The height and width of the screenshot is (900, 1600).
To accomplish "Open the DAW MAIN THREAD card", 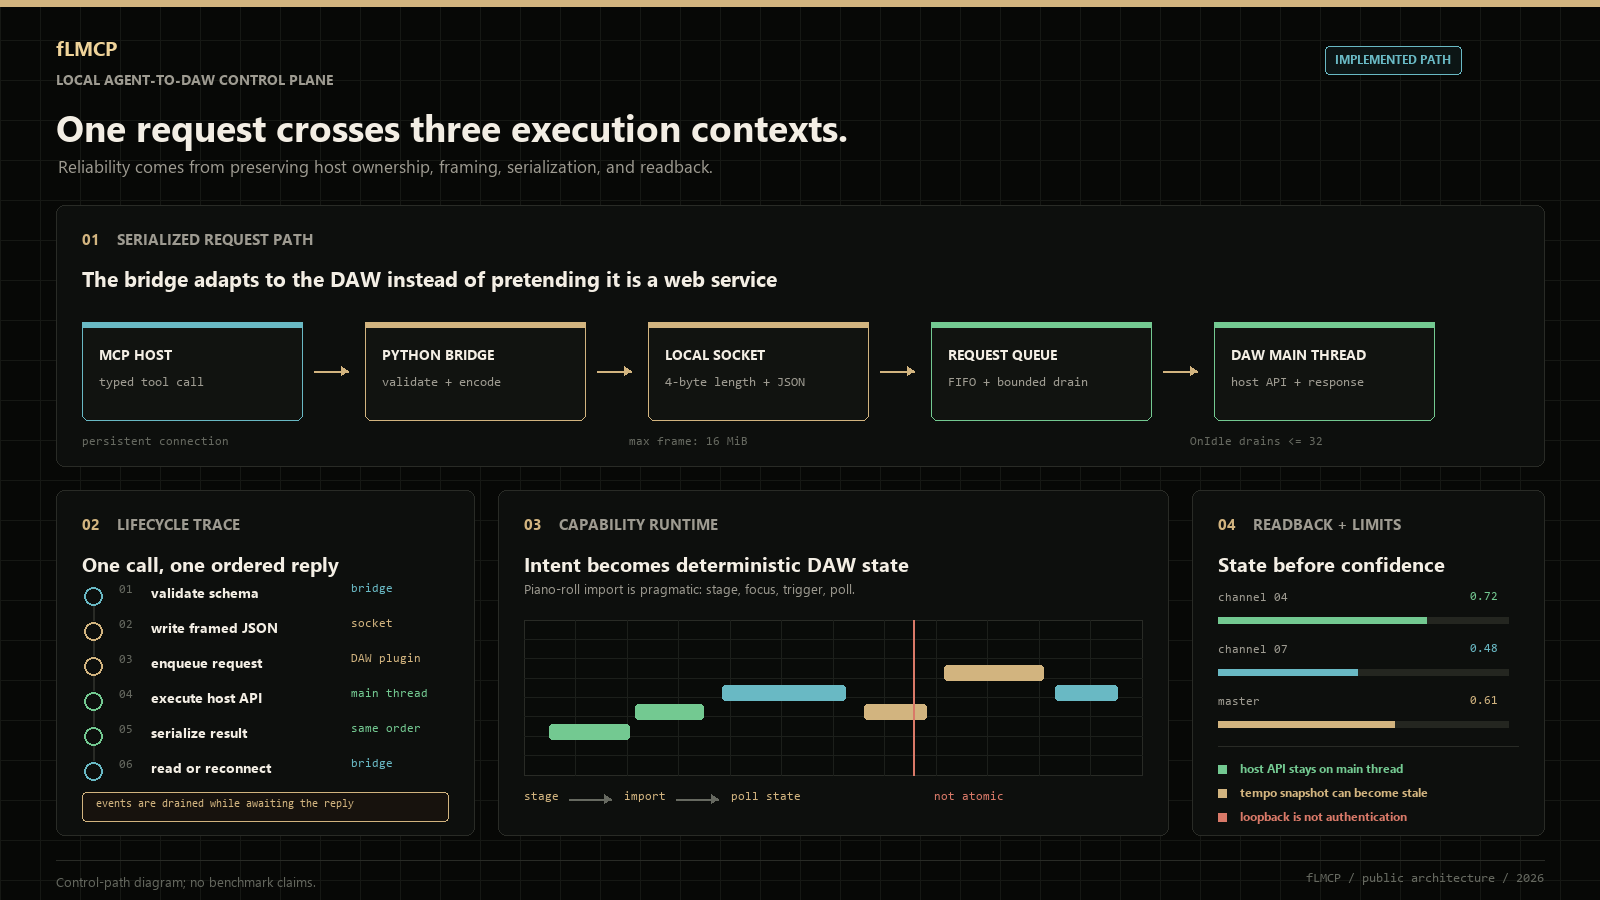I will tap(1324, 371).
